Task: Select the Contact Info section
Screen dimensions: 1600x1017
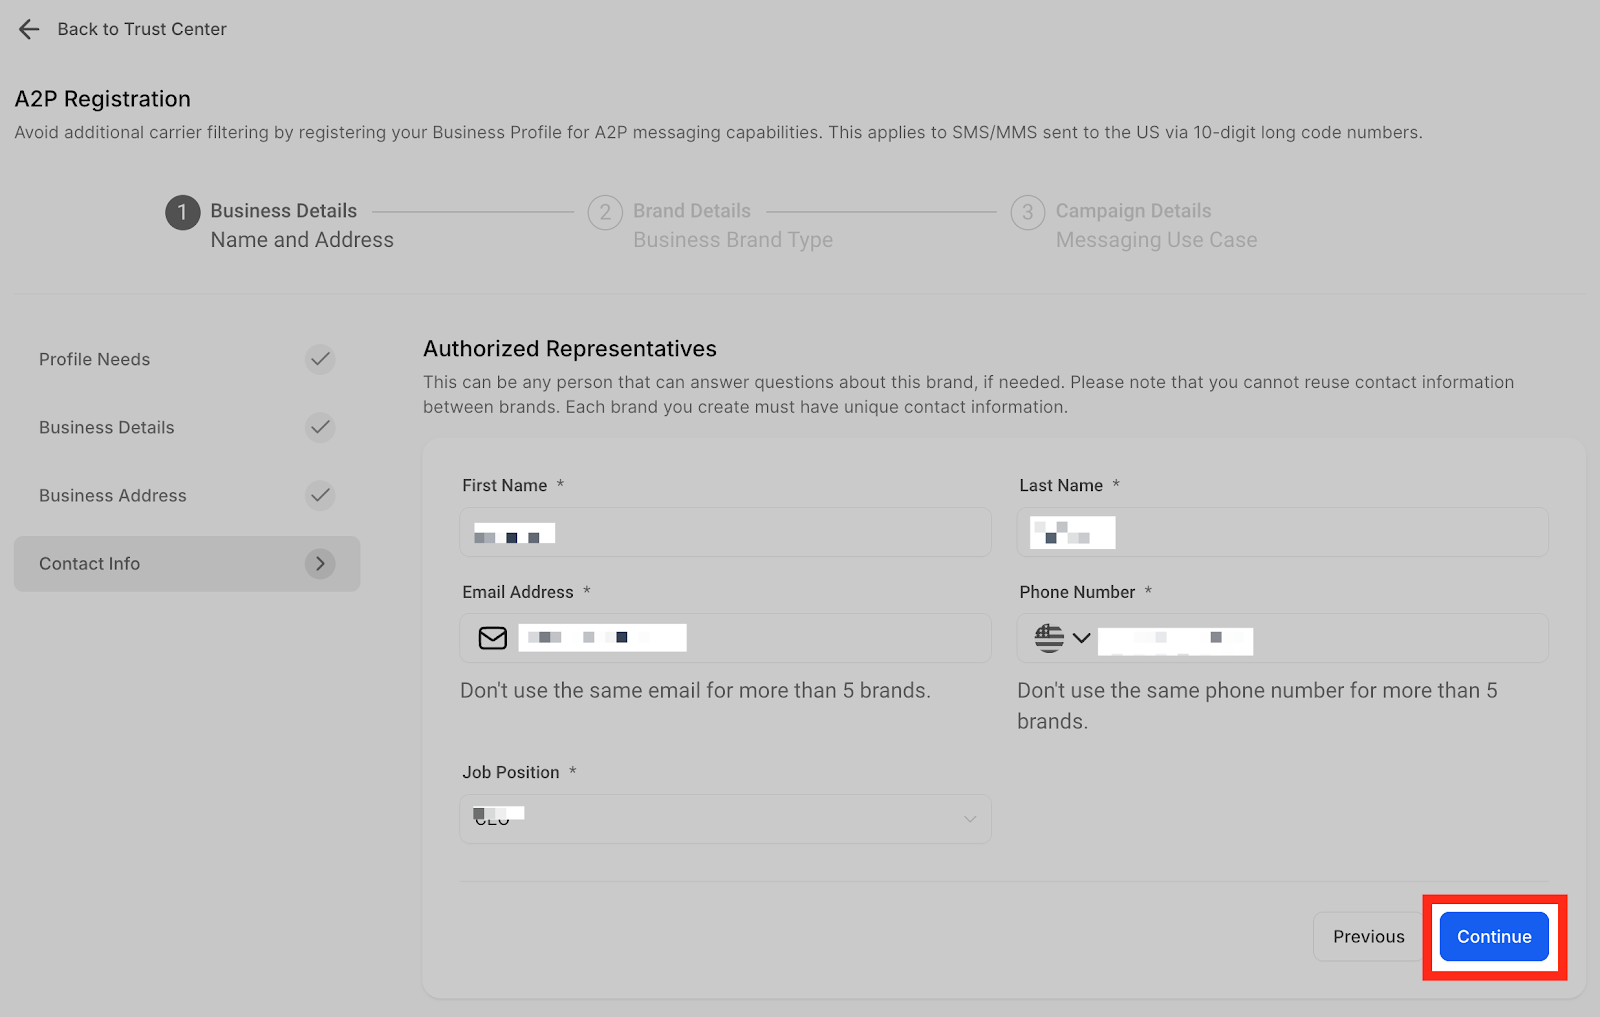Action: (187, 564)
